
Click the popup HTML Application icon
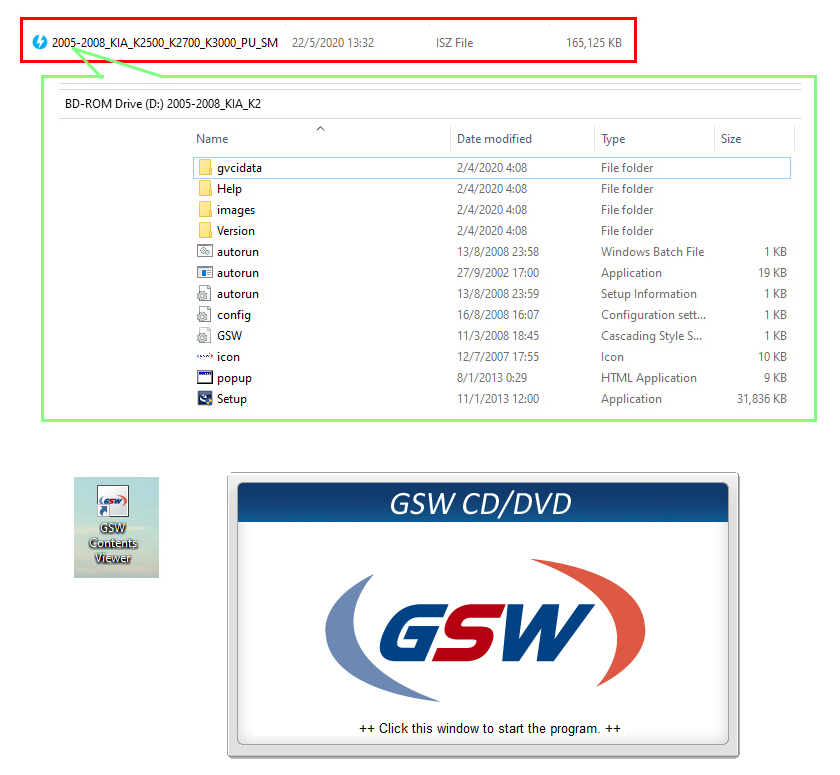tap(205, 378)
